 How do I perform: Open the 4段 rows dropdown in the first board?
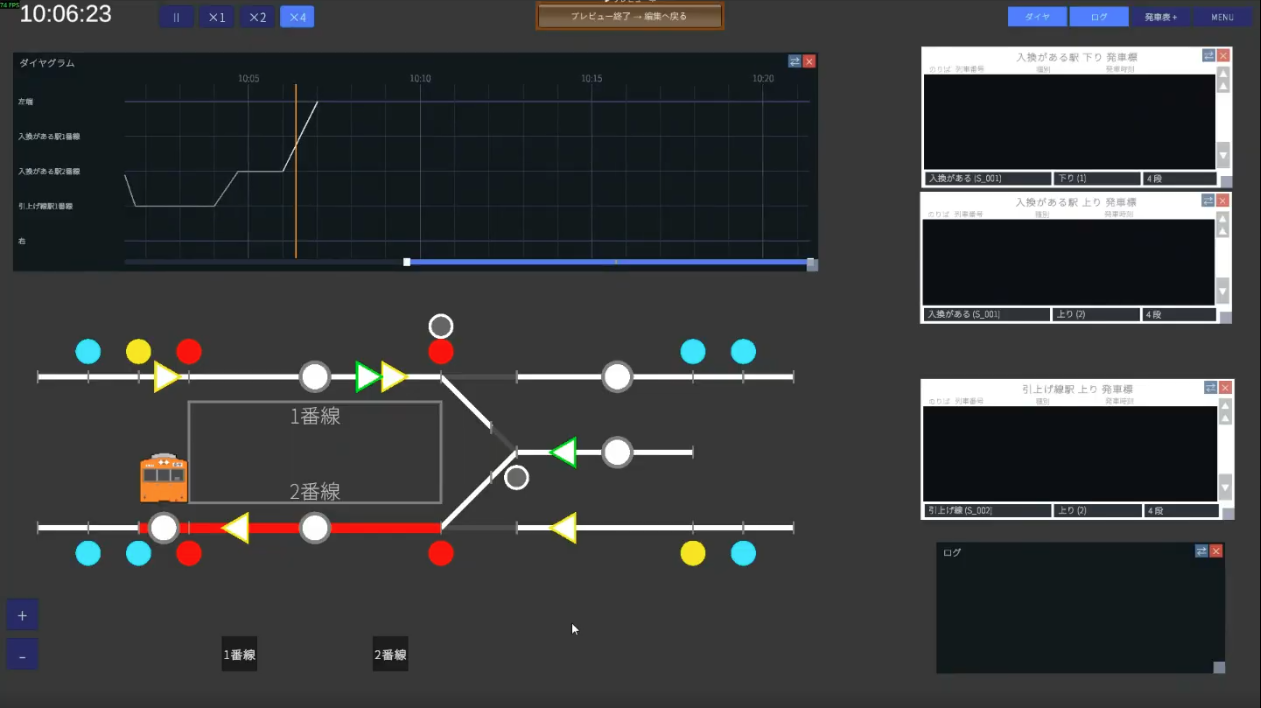(1180, 179)
